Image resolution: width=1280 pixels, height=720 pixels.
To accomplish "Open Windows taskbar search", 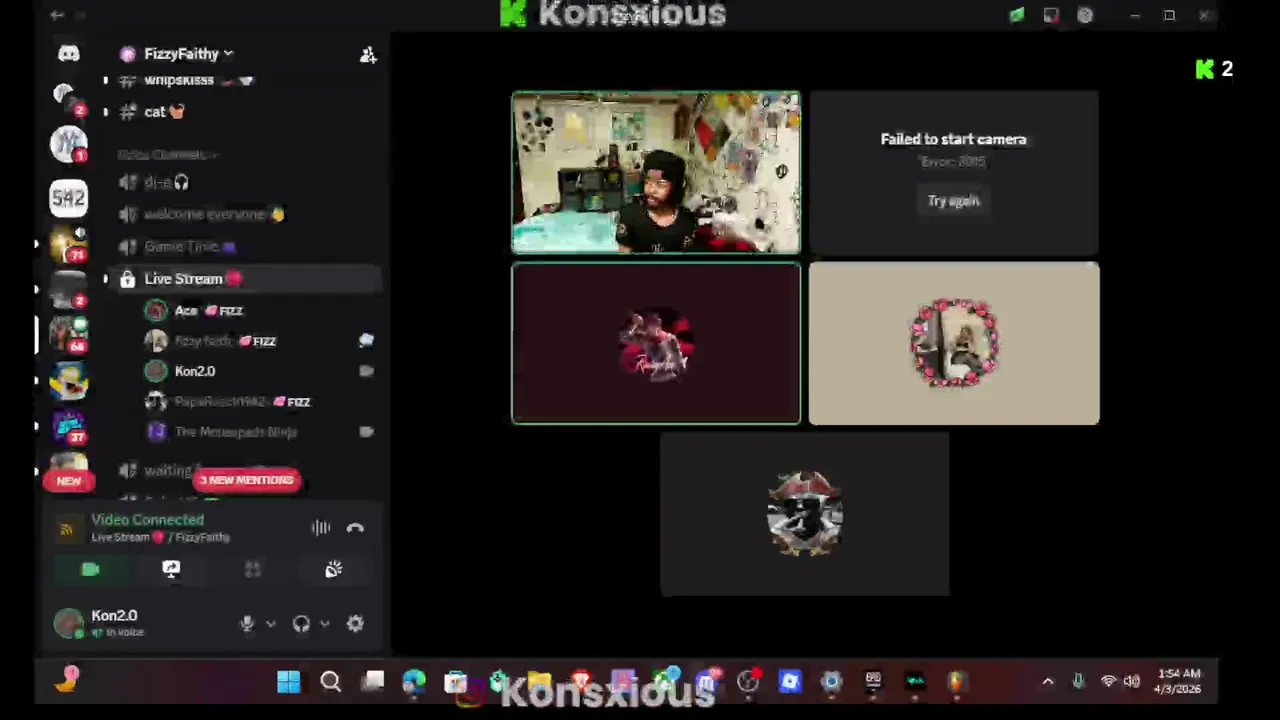I will [330, 682].
